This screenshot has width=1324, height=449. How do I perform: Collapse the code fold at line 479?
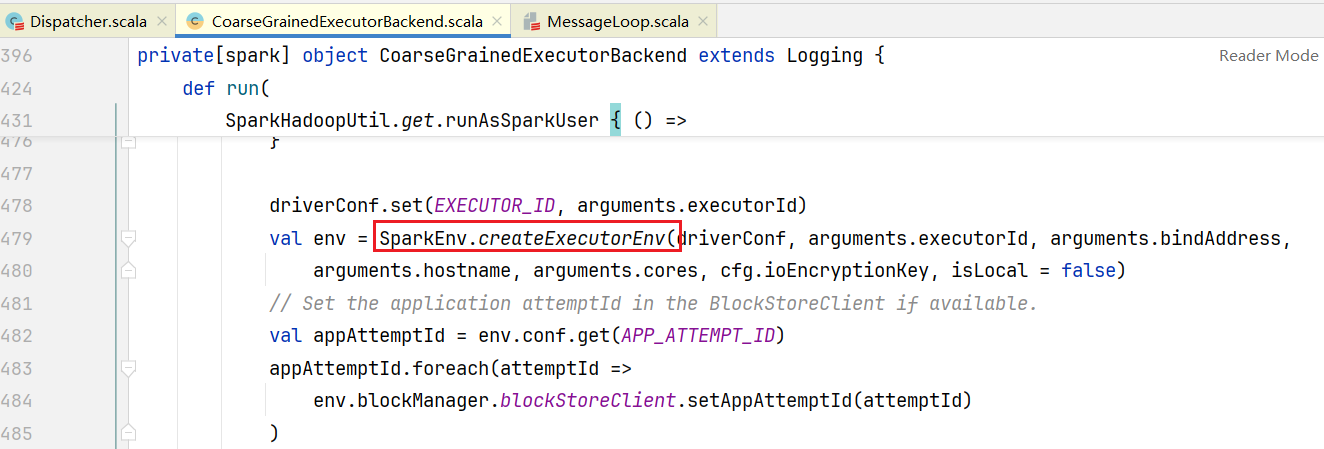pos(127,238)
